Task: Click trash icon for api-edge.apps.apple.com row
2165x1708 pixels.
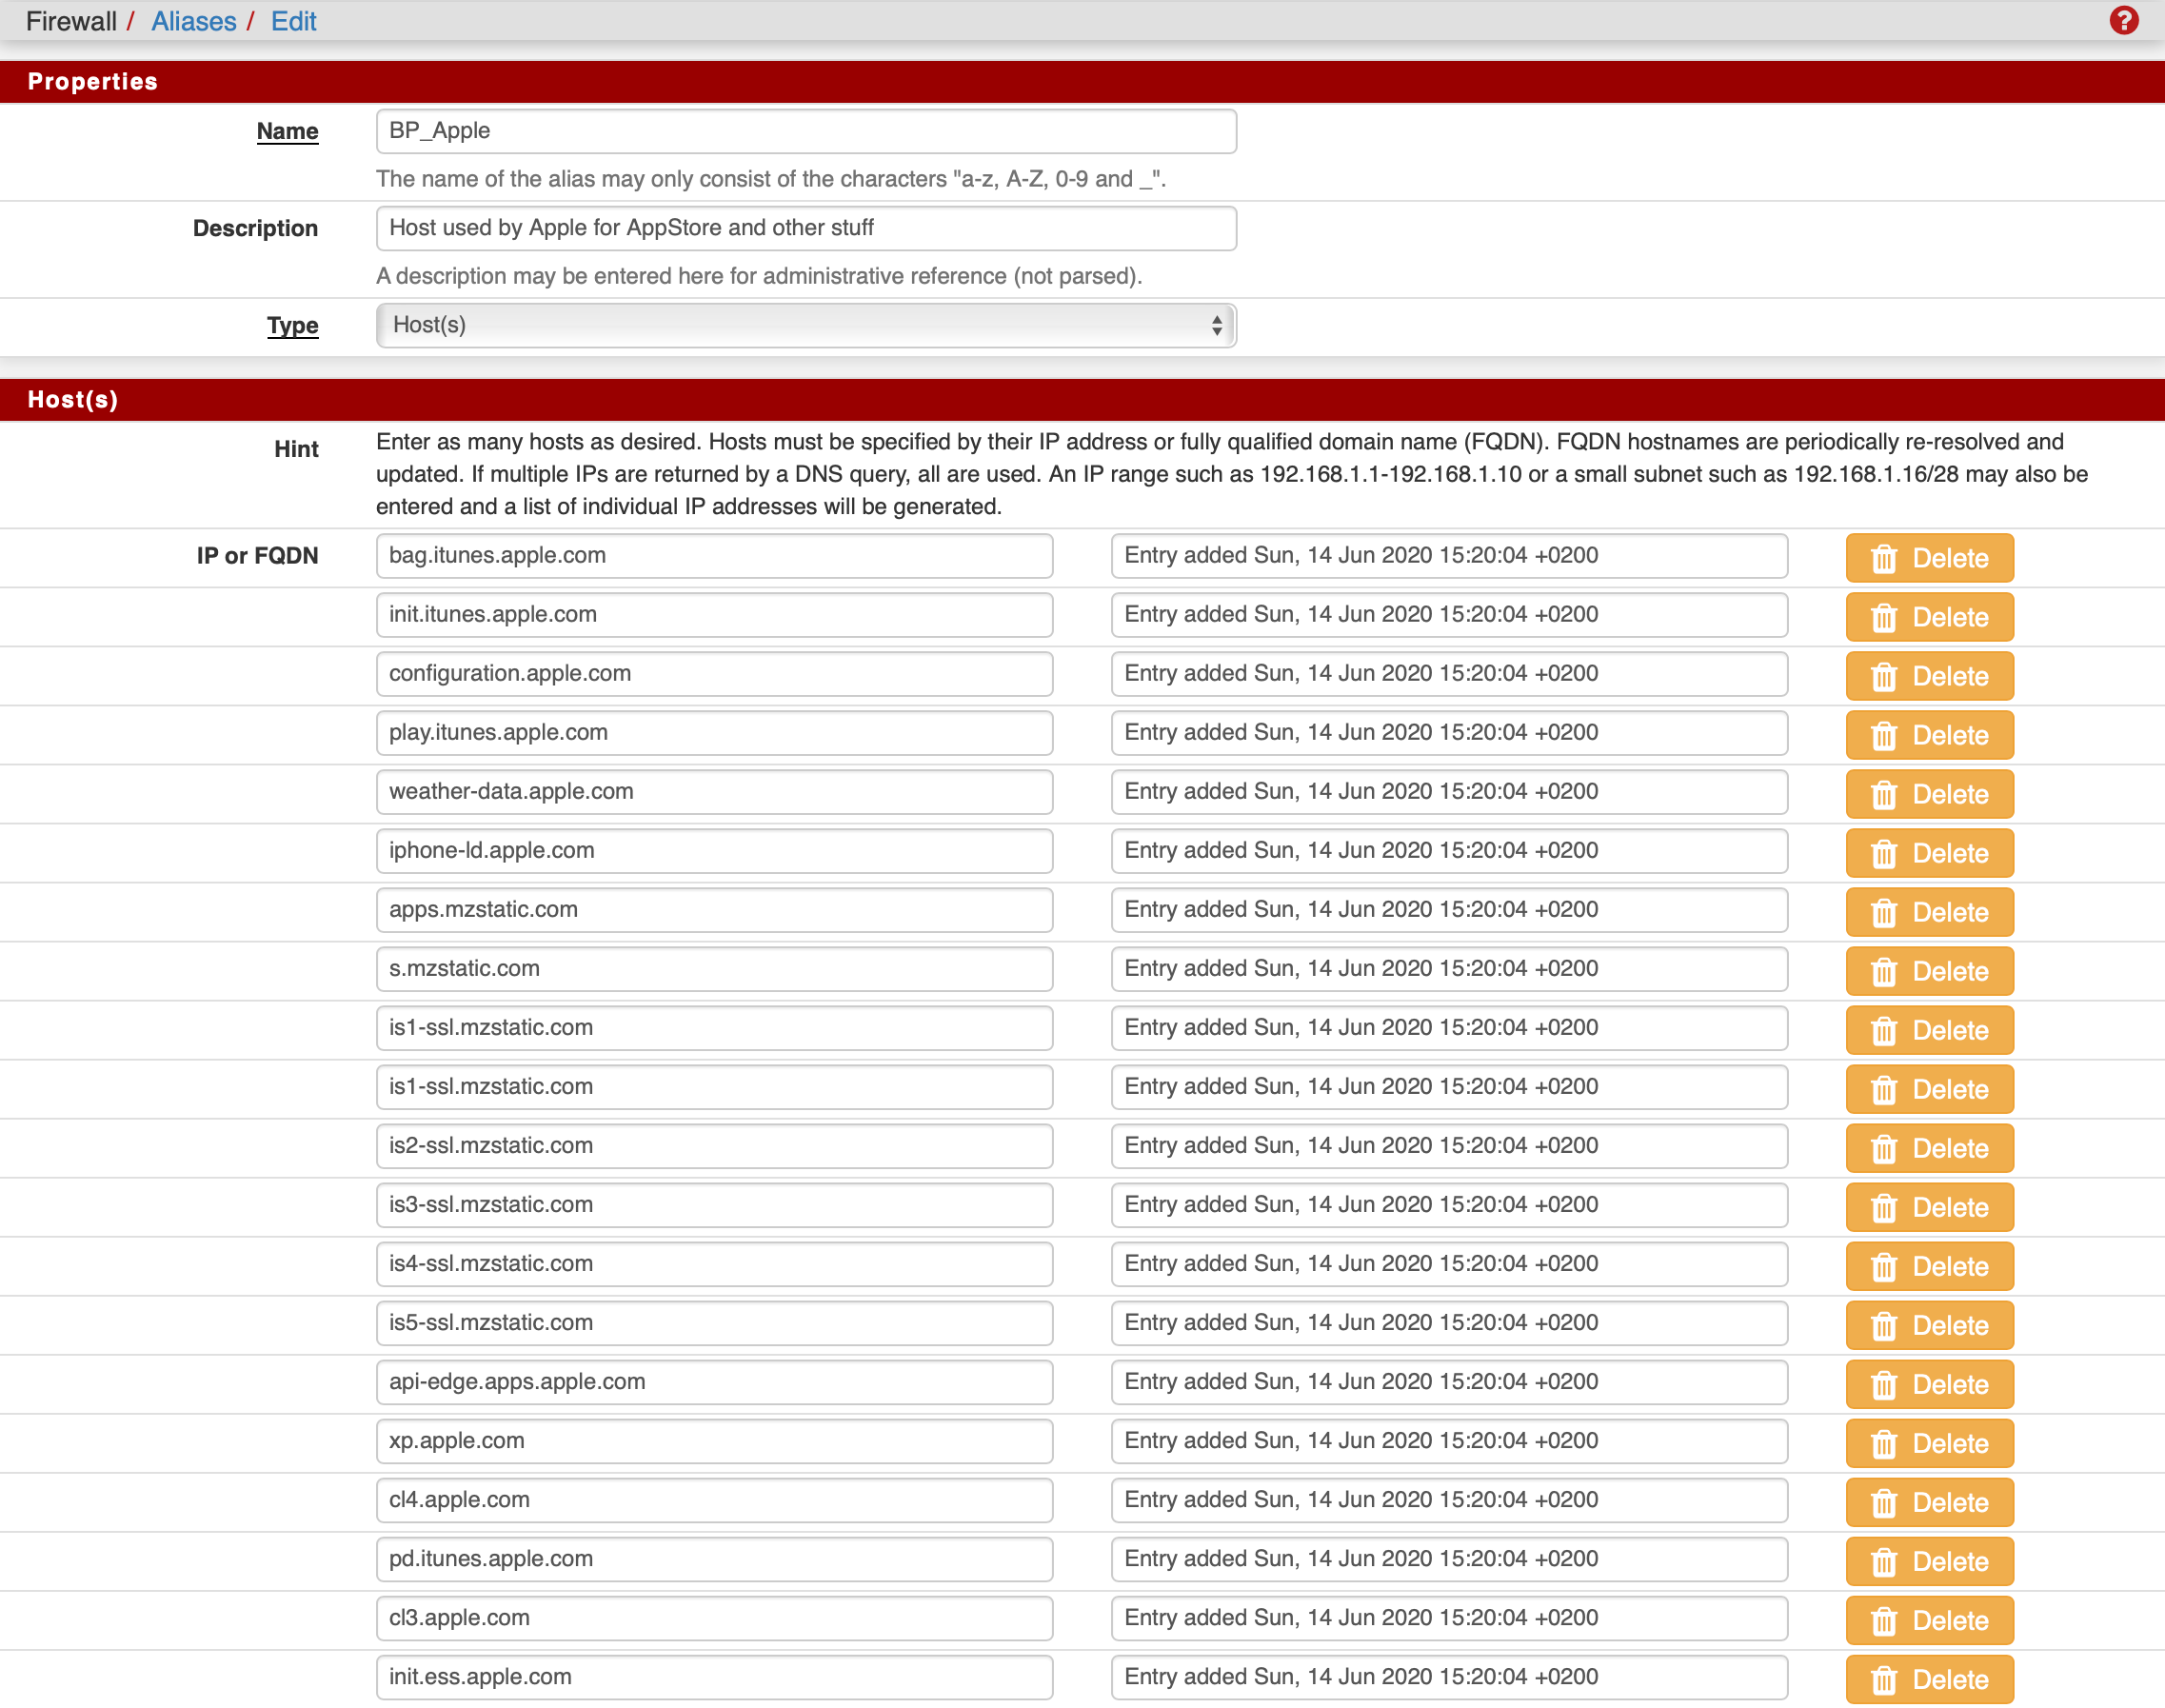Action: [x=1884, y=1384]
